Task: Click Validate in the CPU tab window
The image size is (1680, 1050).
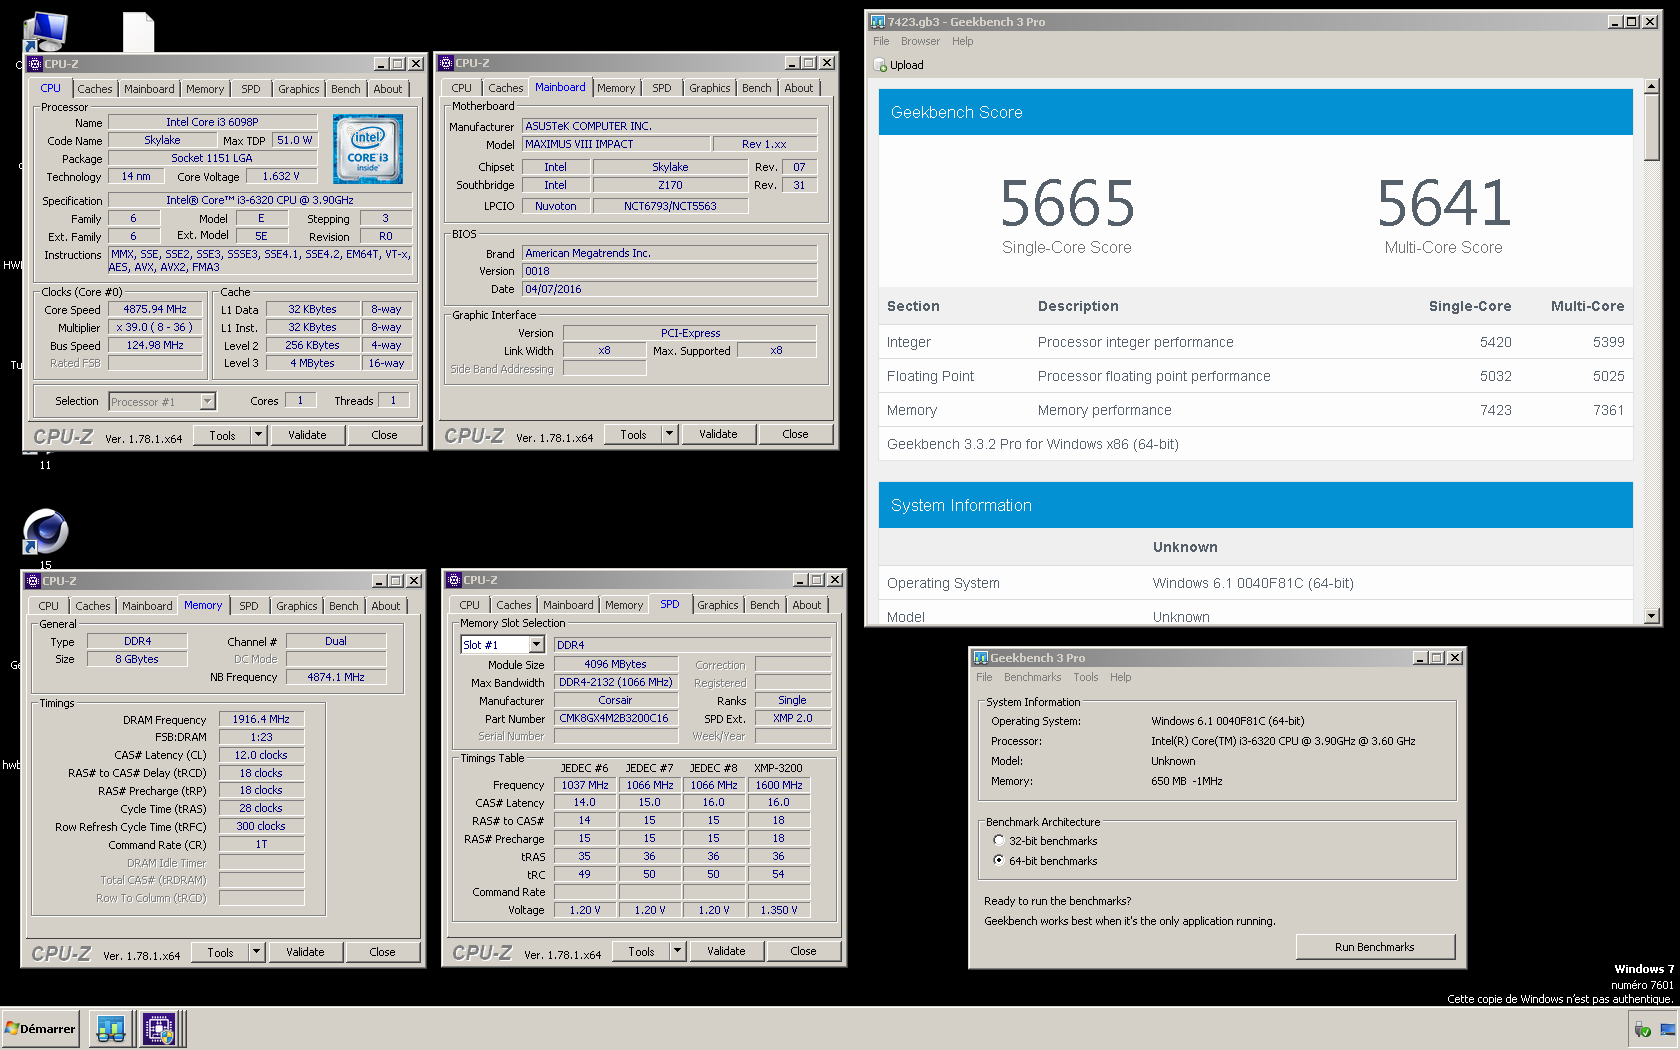Action: point(307,435)
